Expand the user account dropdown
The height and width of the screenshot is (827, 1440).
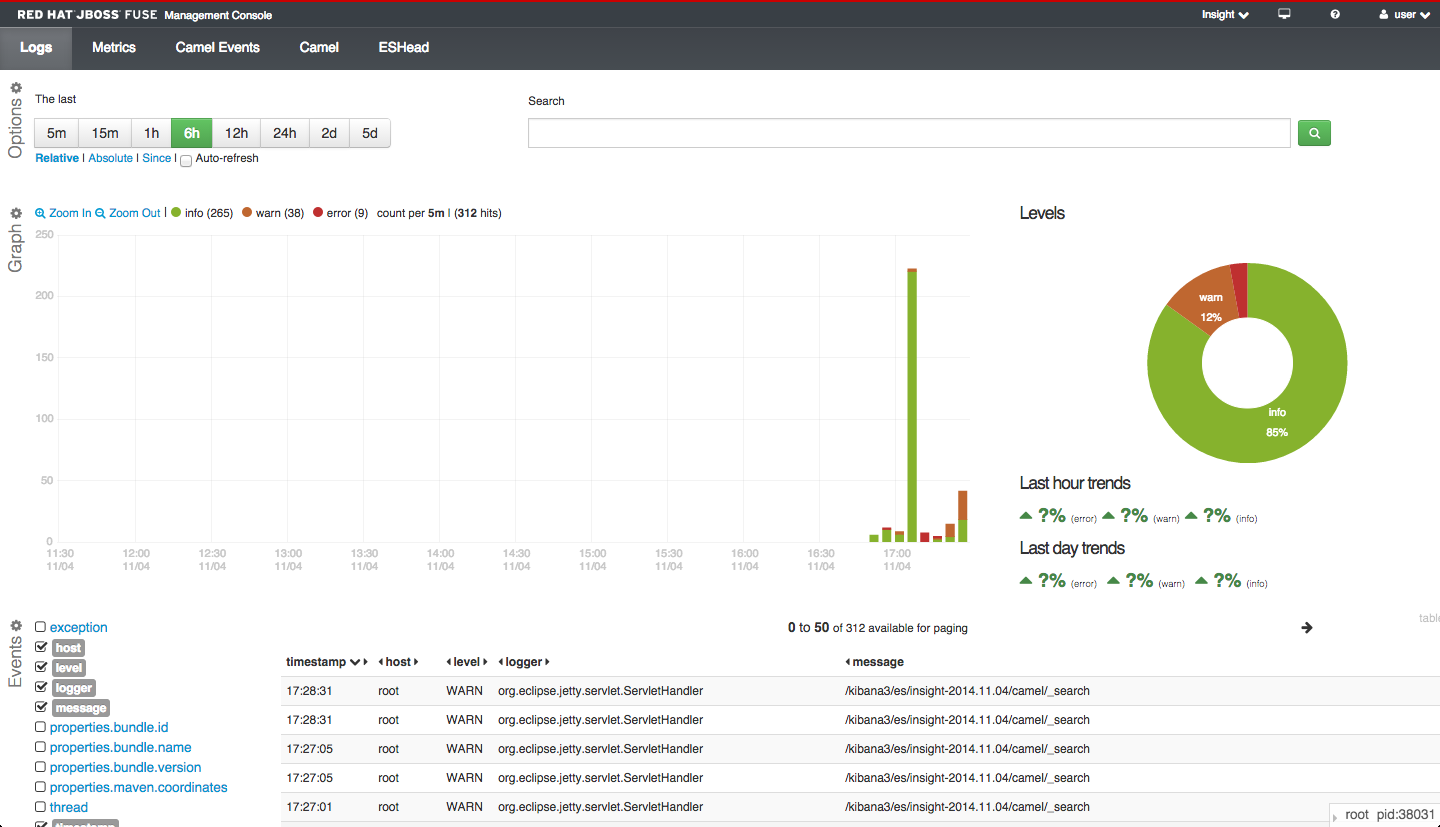click(1404, 14)
